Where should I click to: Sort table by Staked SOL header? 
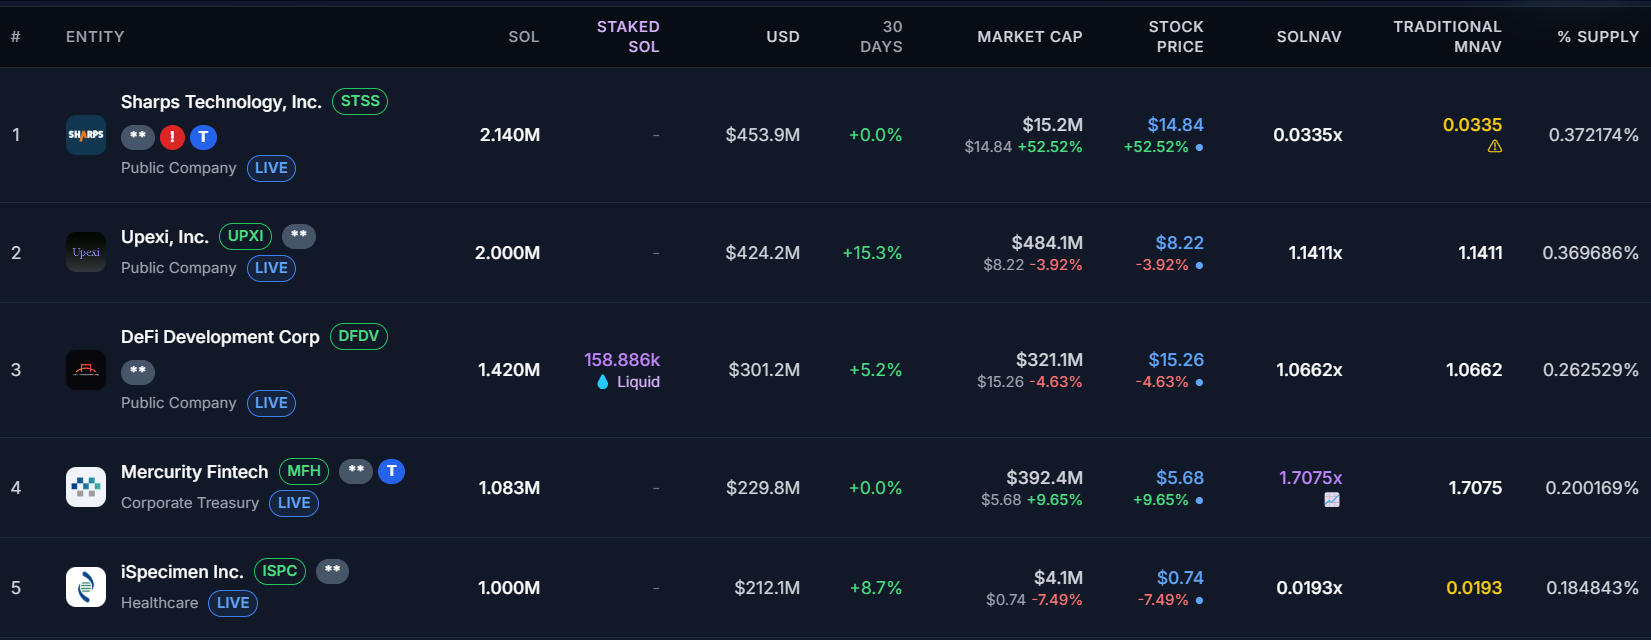628,37
